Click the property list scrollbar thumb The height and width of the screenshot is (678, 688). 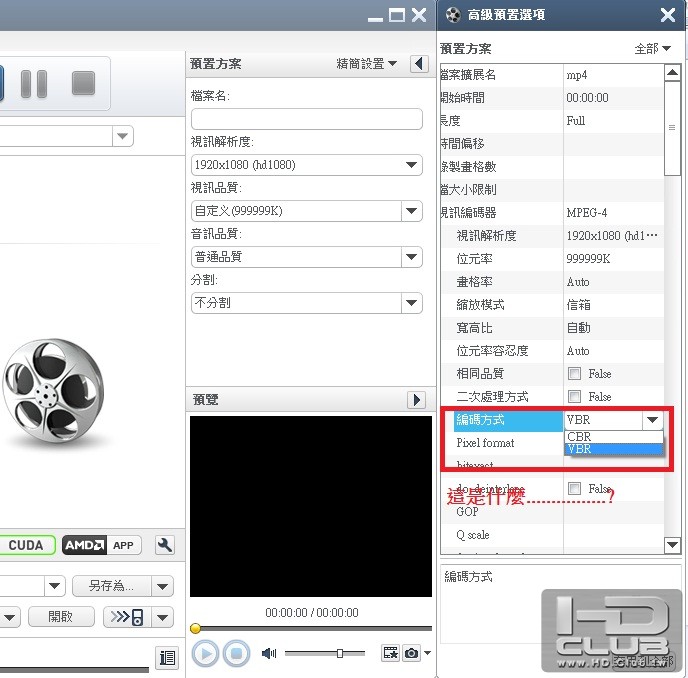672,128
